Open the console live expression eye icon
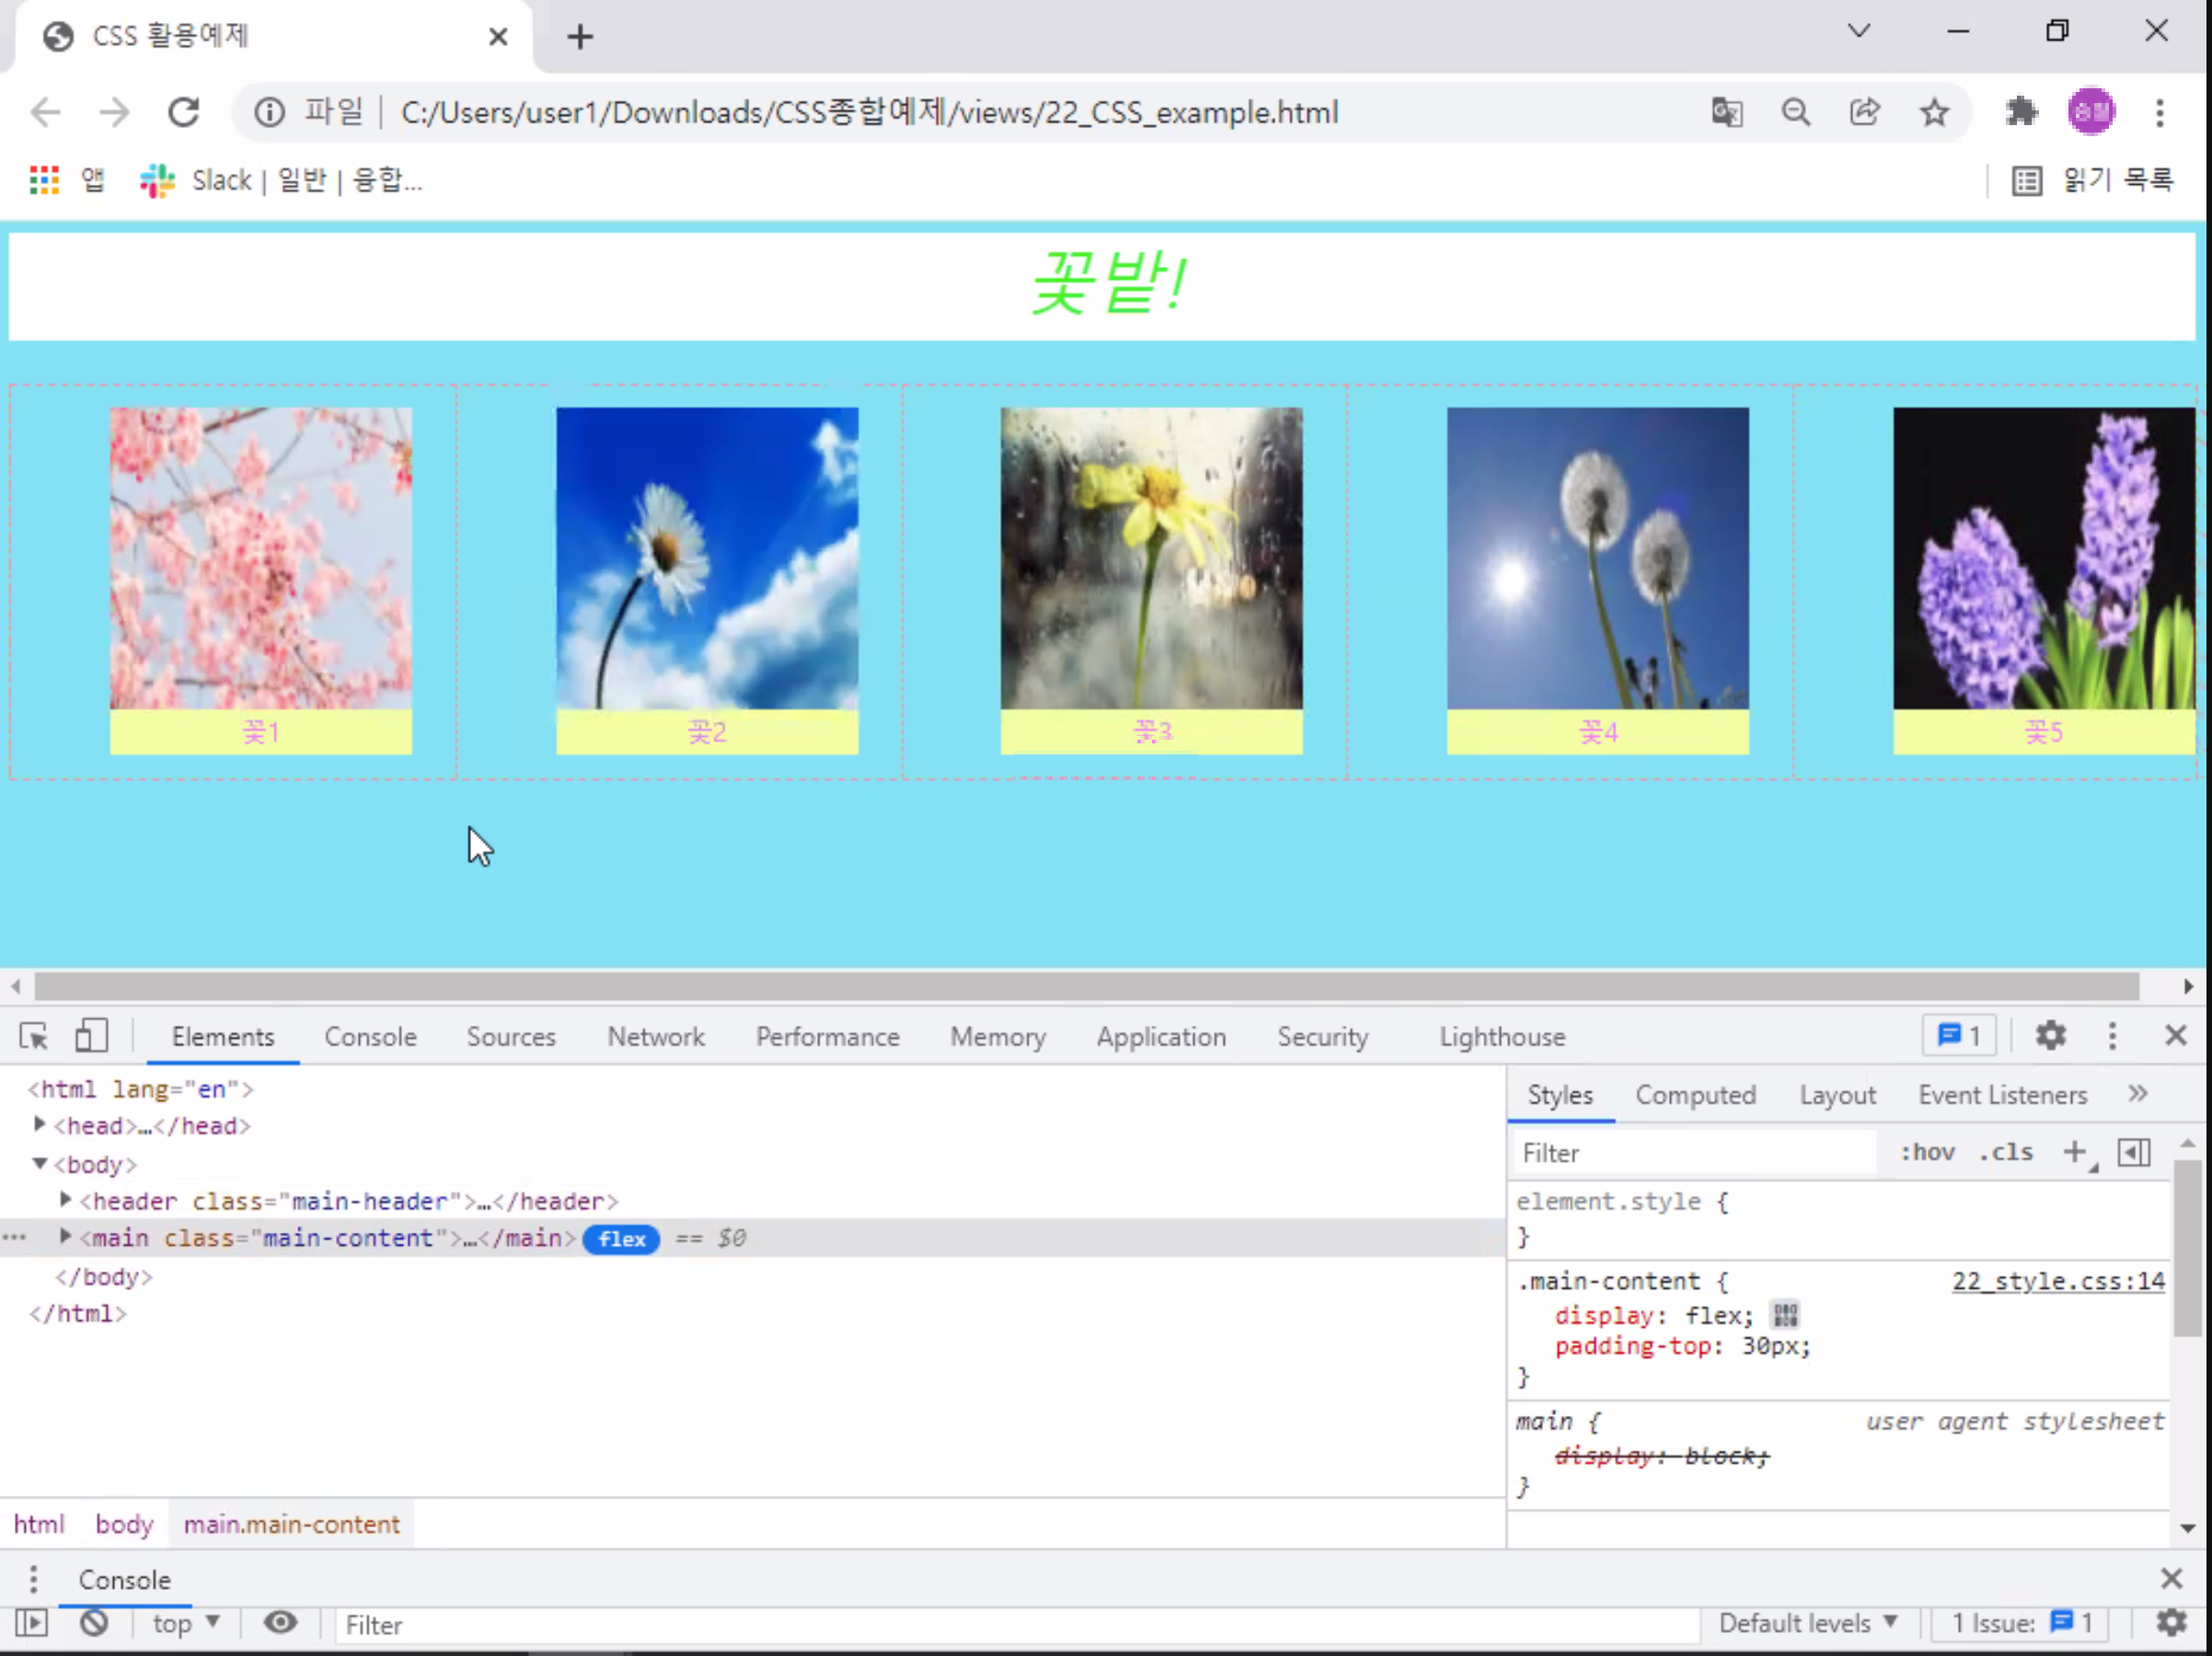2212x1656 pixels. pyautogui.click(x=280, y=1622)
